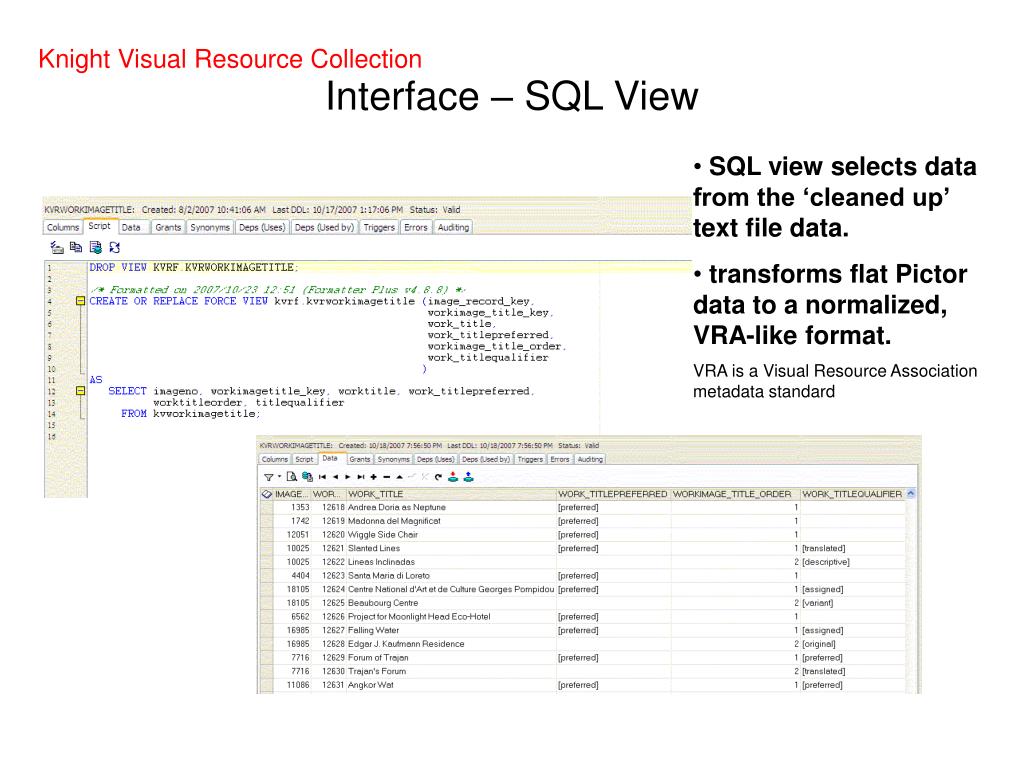Image resolution: width=1024 pixels, height=768 pixels.
Task: Open Synonyms tab in upper window
Action: point(210,227)
